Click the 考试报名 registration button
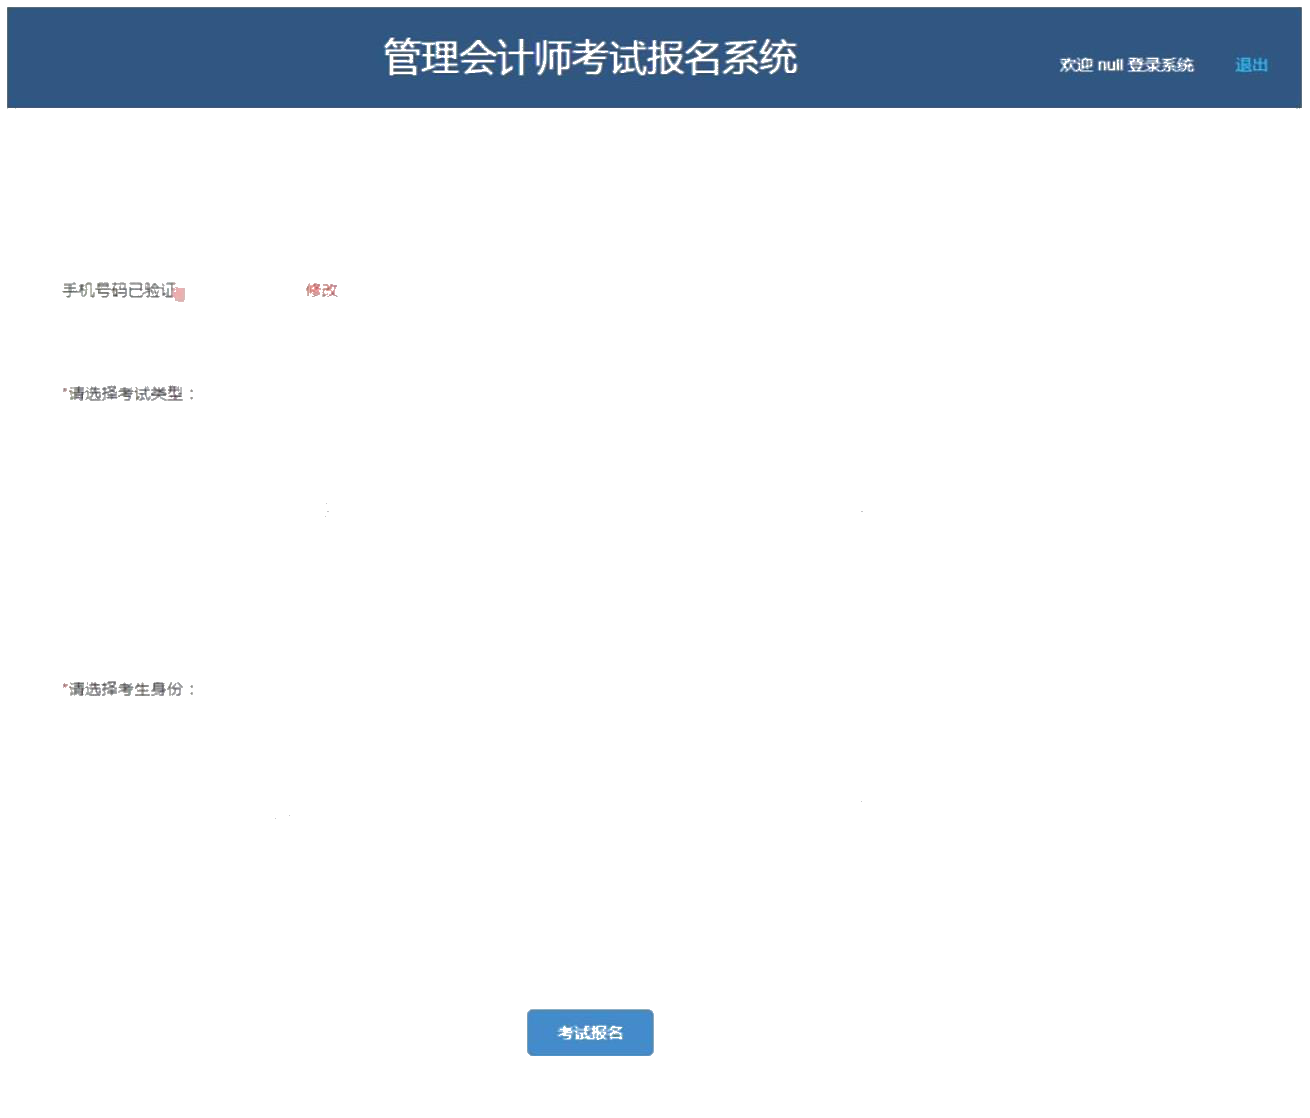 pyautogui.click(x=589, y=1032)
